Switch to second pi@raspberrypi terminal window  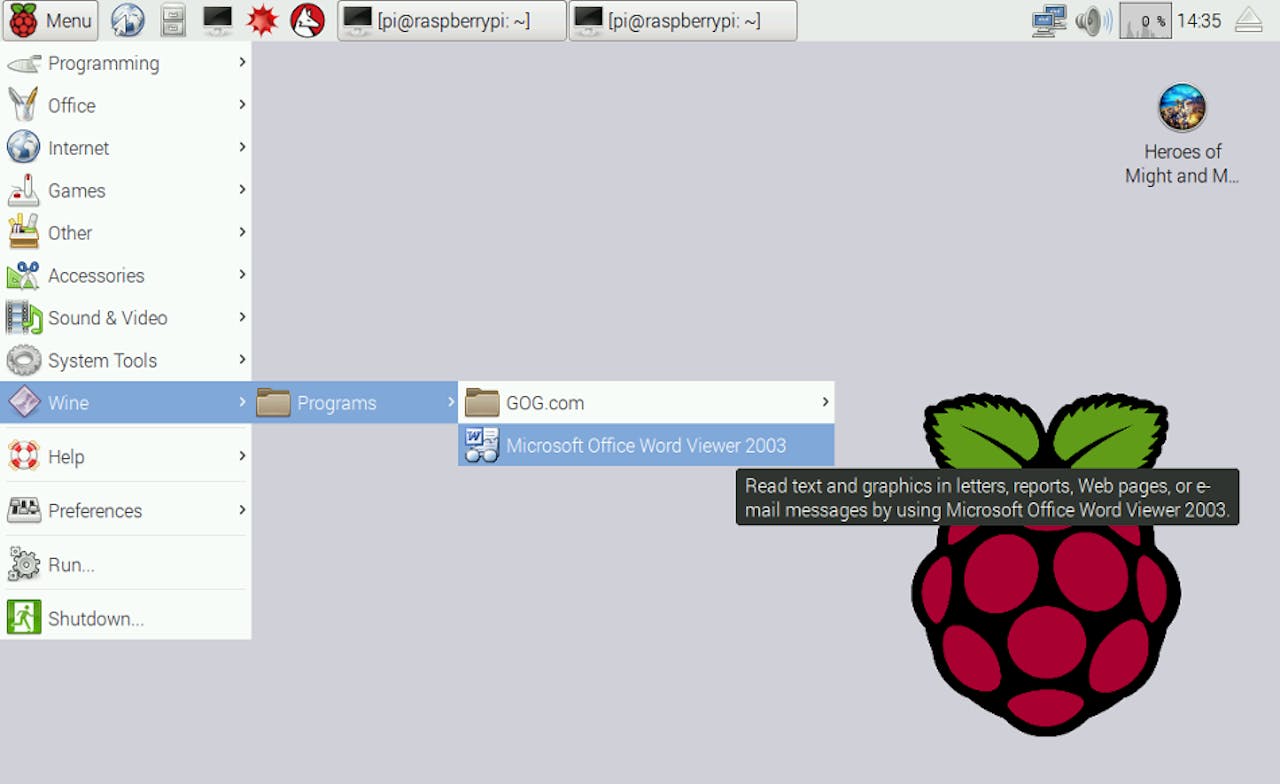[x=683, y=20]
